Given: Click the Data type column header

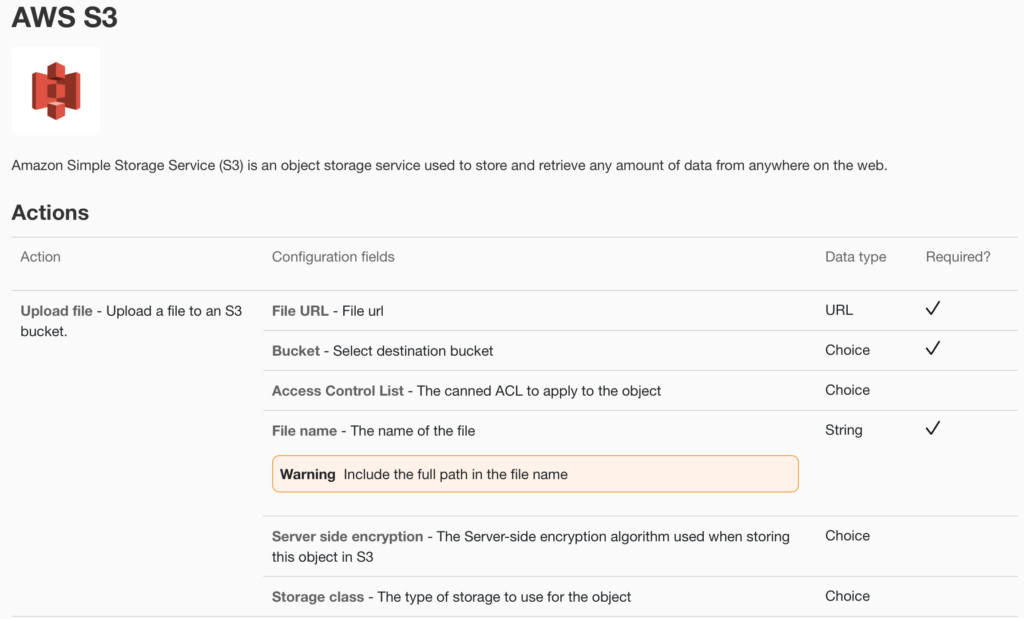Looking at the screenshot, I should pyautogui.click(x=855, y=257).
